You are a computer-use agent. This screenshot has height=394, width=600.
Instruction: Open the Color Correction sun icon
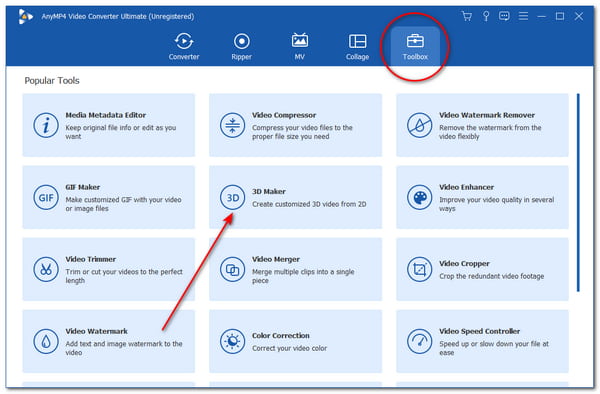tap(232, 341)
